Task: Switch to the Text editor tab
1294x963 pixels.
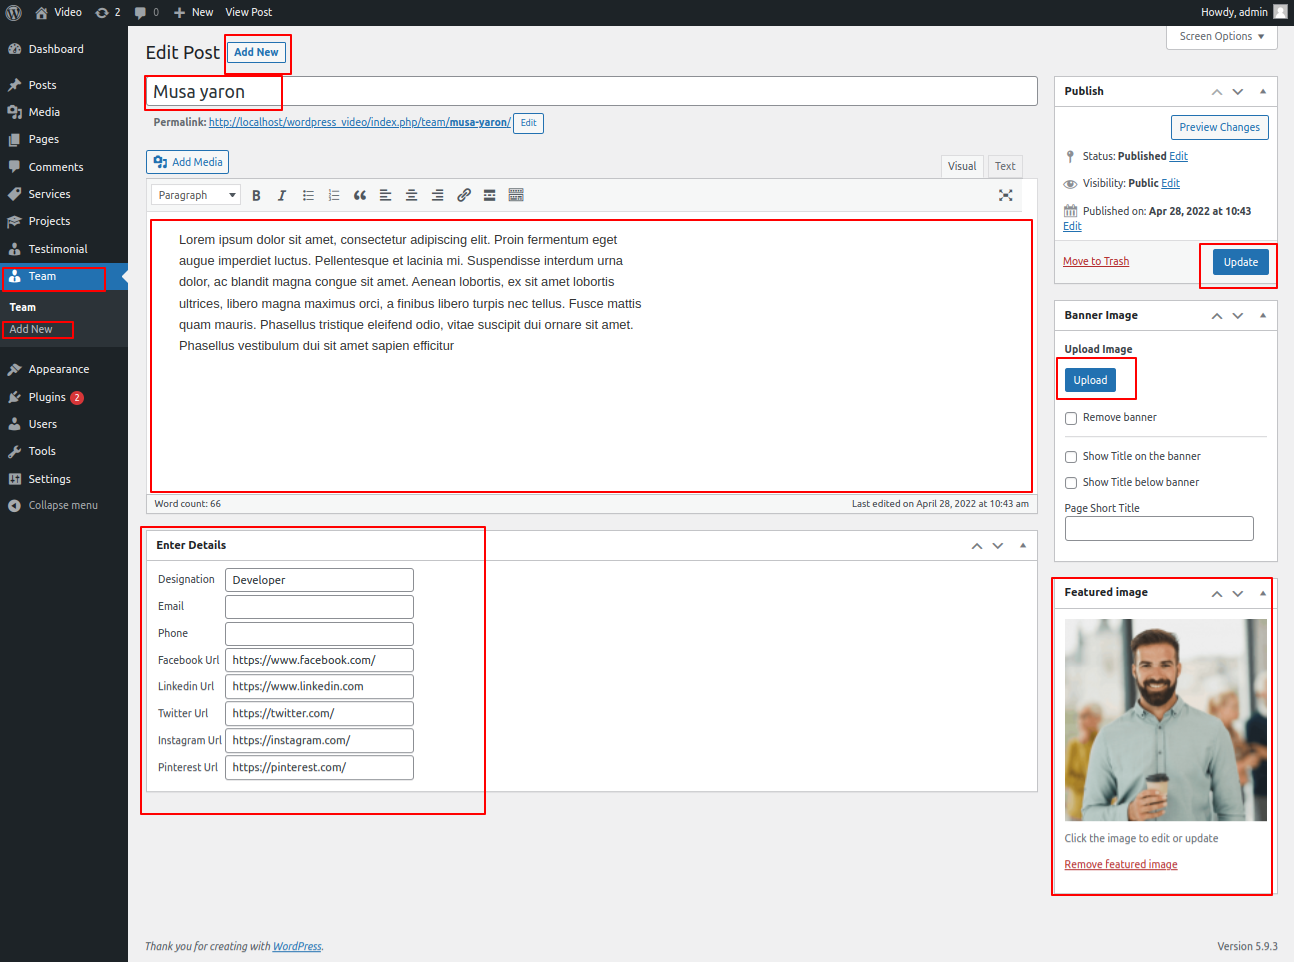Action: coord(1004,167)
